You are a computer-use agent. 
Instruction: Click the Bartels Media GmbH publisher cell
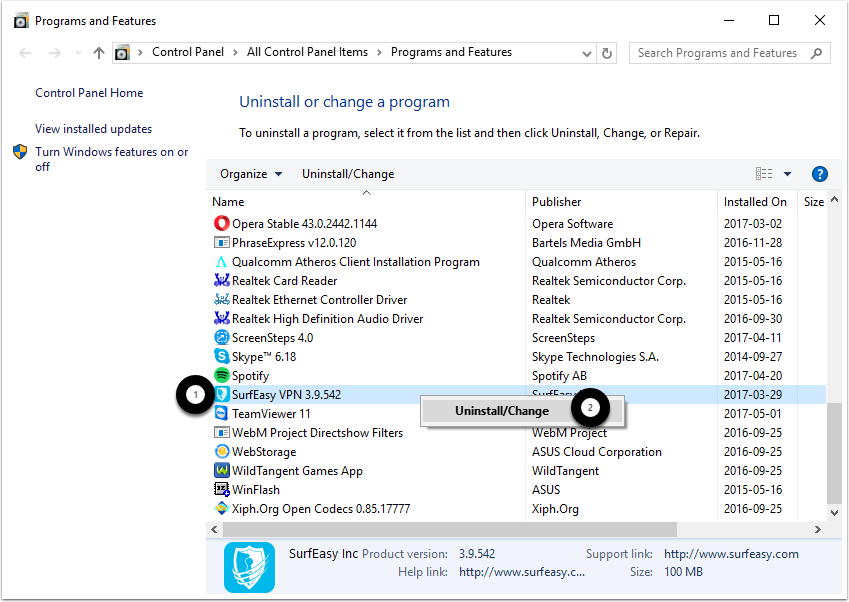click(x=586, y=243)
